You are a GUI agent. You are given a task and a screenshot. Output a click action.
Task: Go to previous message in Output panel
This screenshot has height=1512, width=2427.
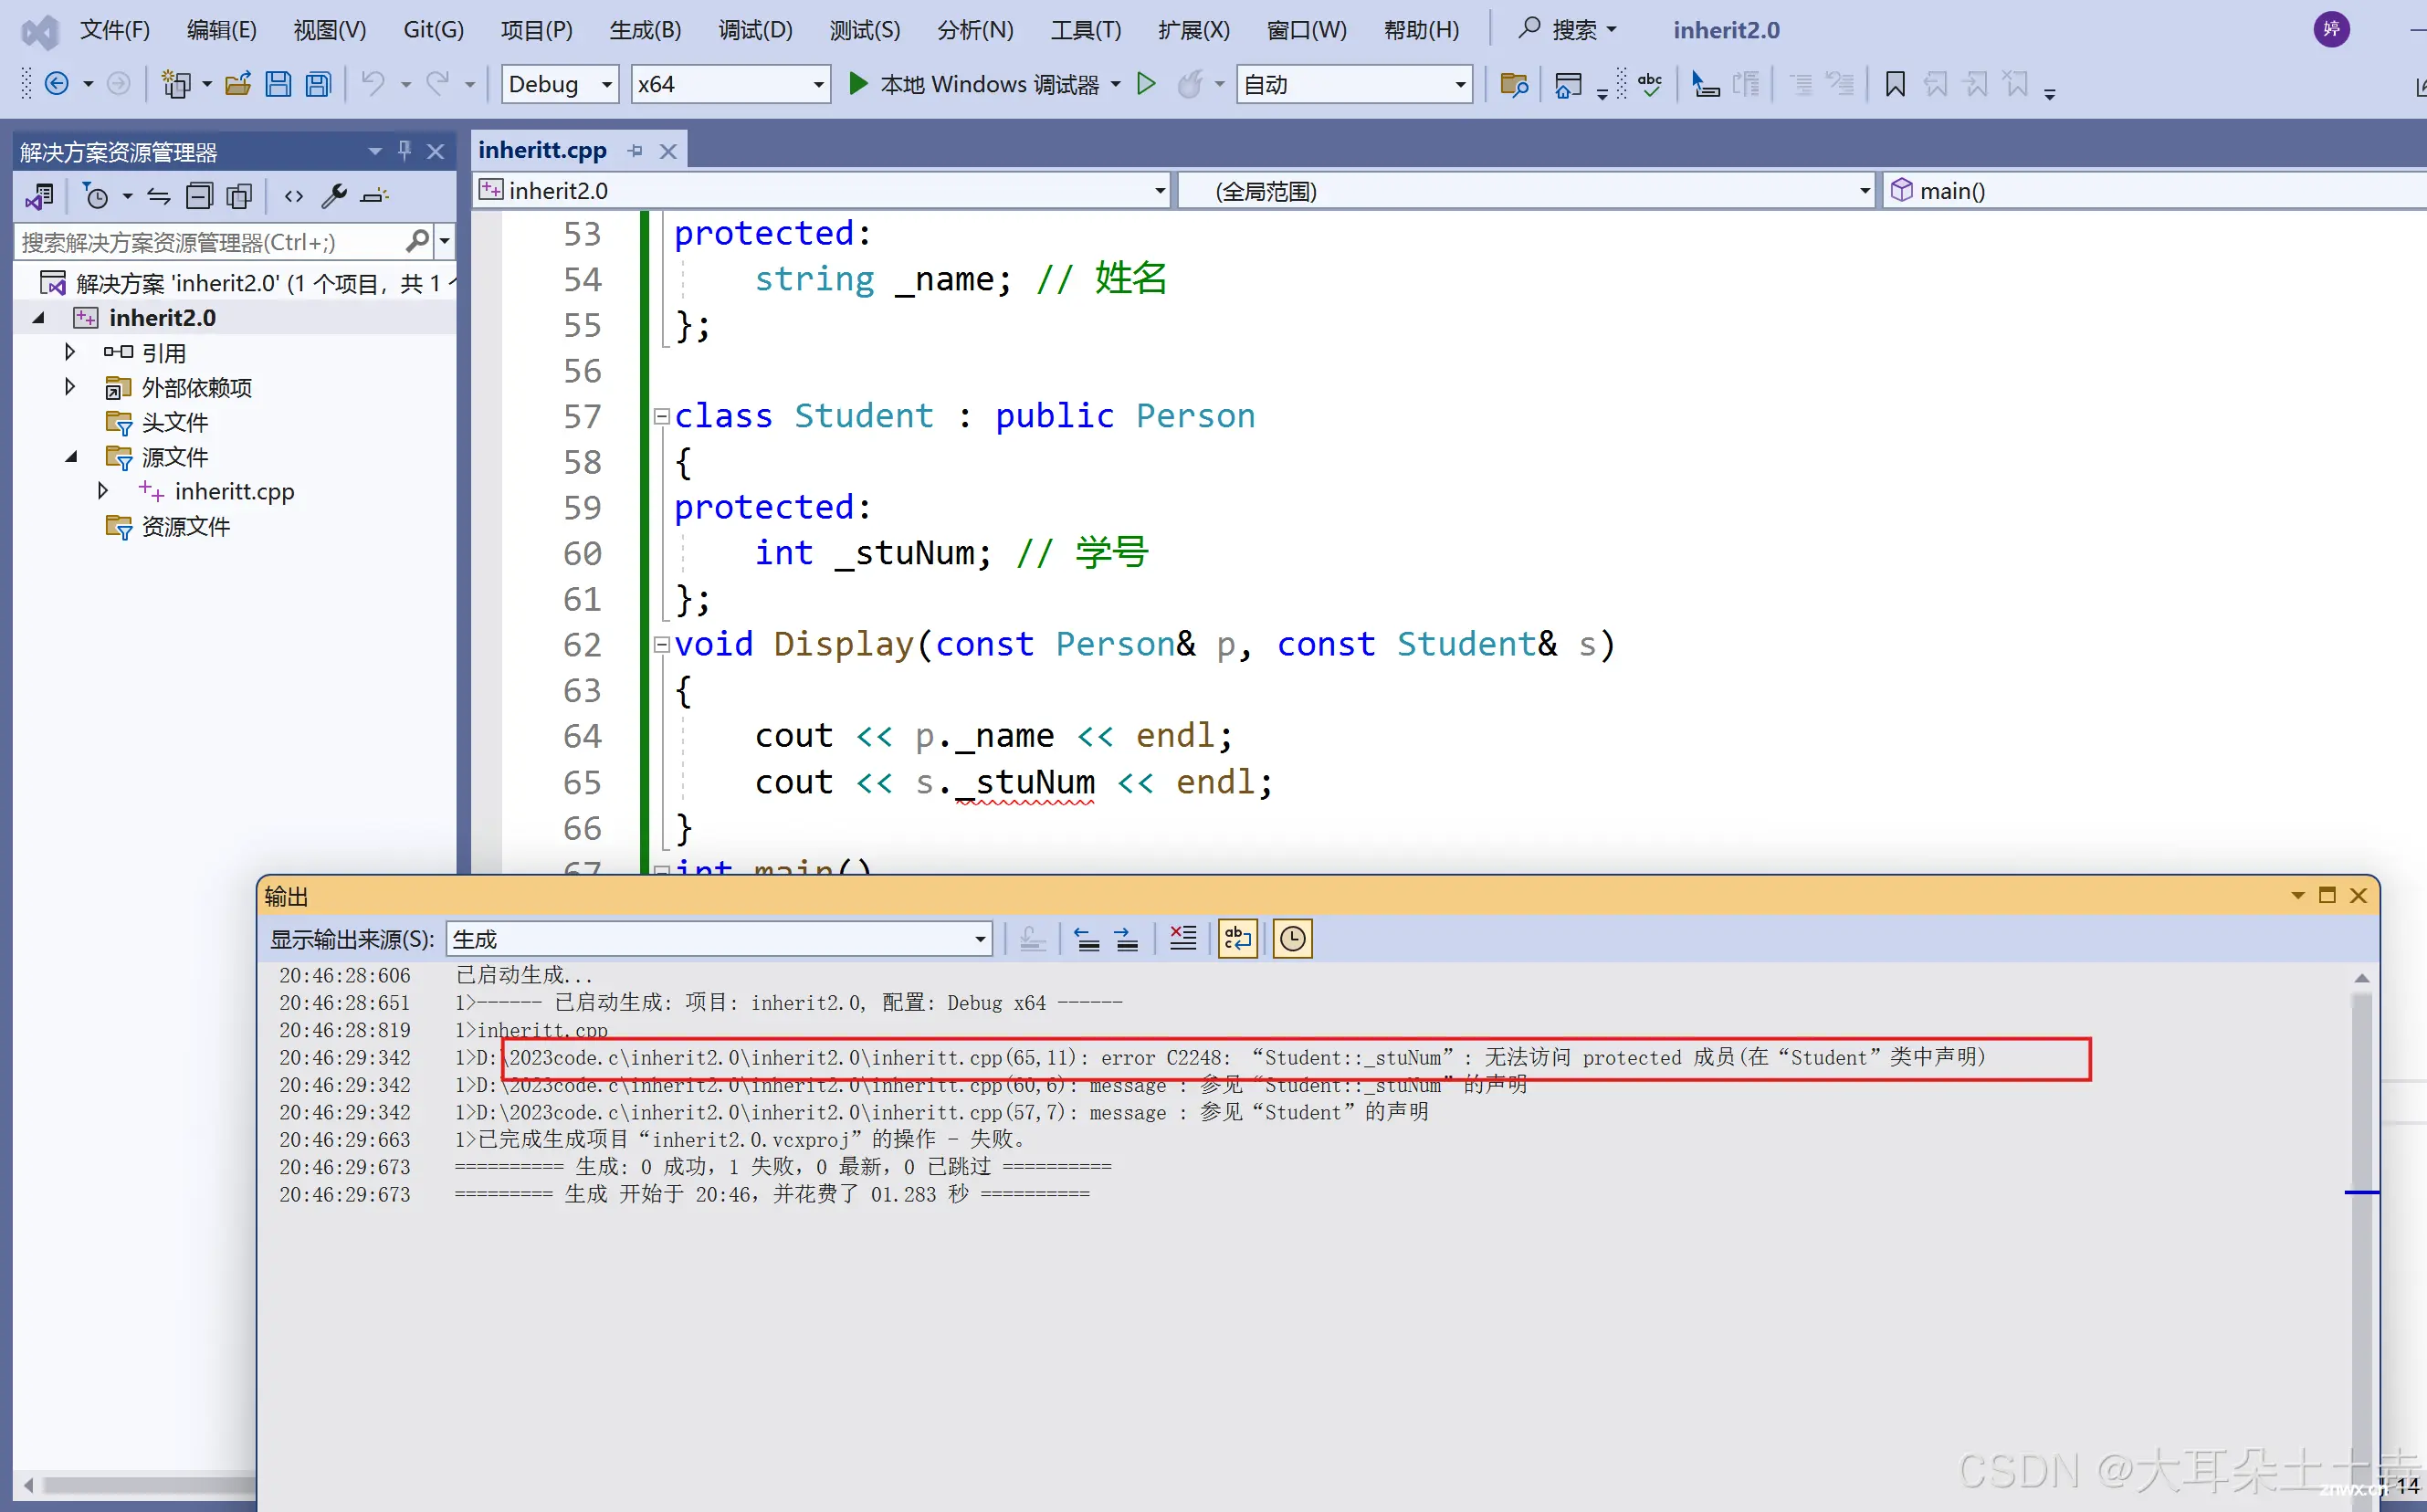click(1087, 939)
